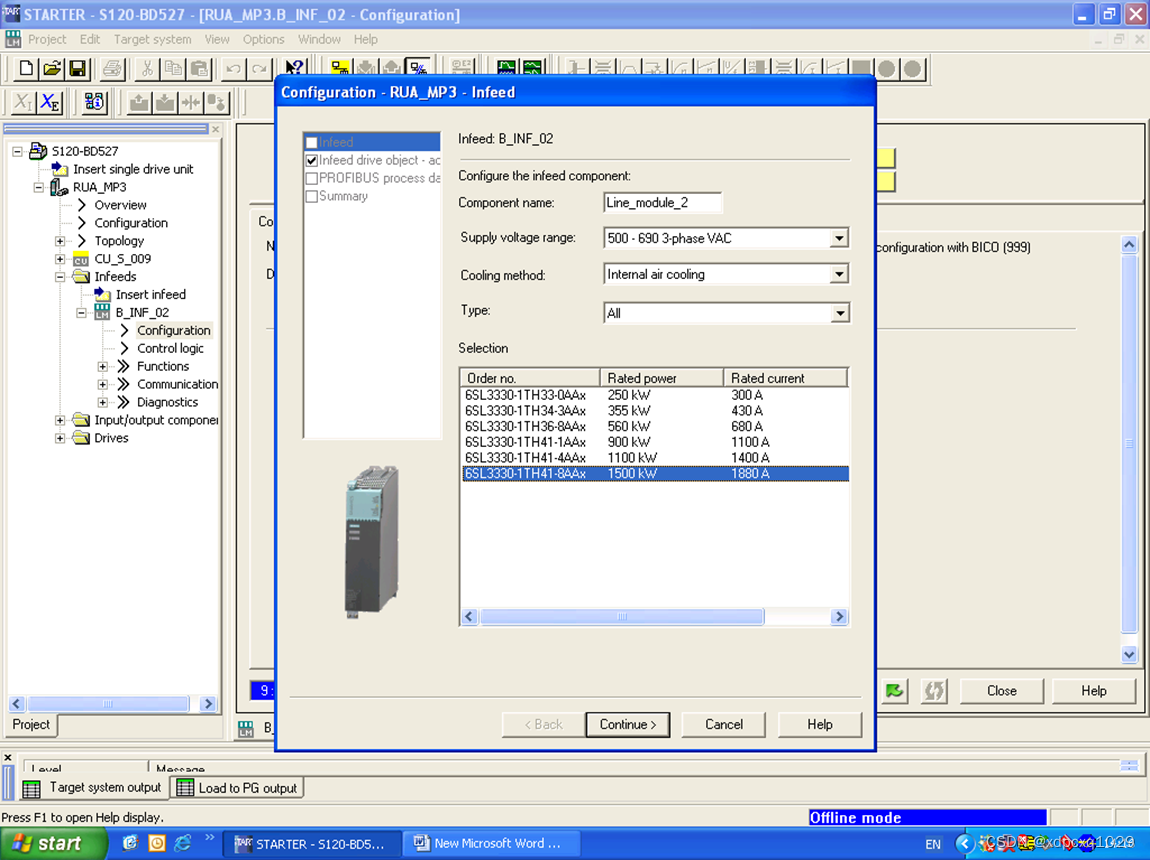
Task: Expand the CU_S_009 tree node
Action: point(60,260)
